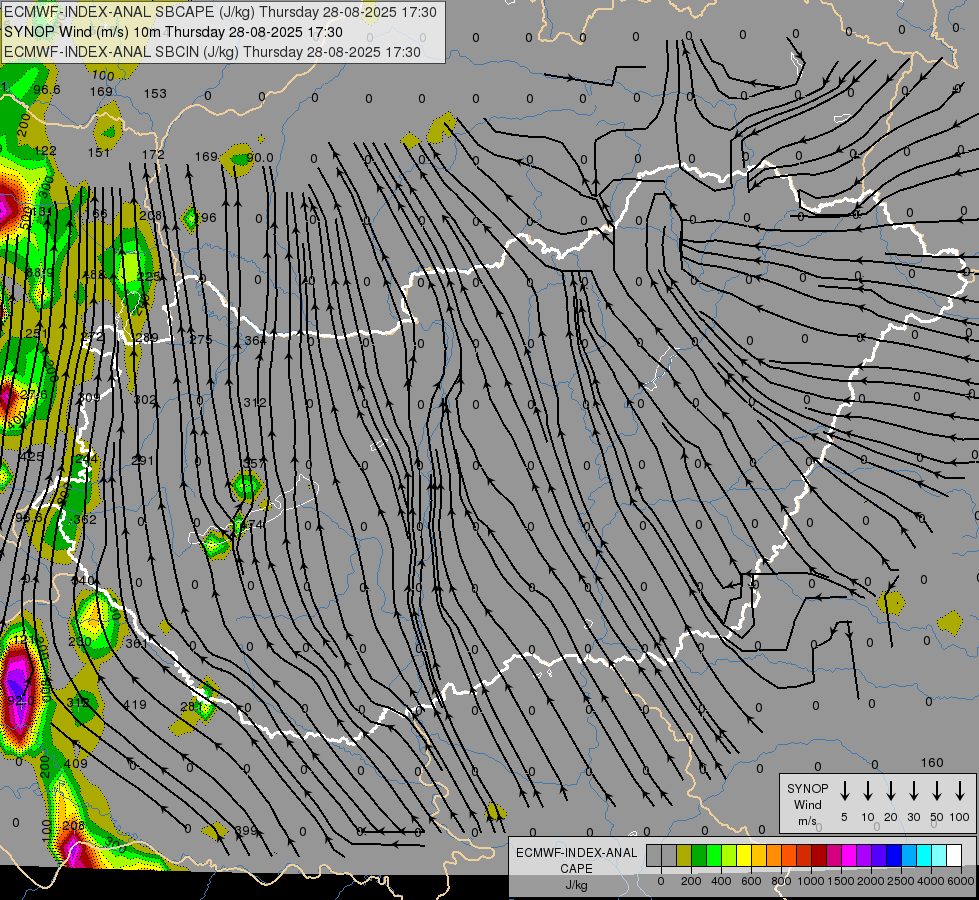Click 'J/kg' unit under CAPE legend
The width and height of the screenshot is (979, 900).
(x=576, y=885)
